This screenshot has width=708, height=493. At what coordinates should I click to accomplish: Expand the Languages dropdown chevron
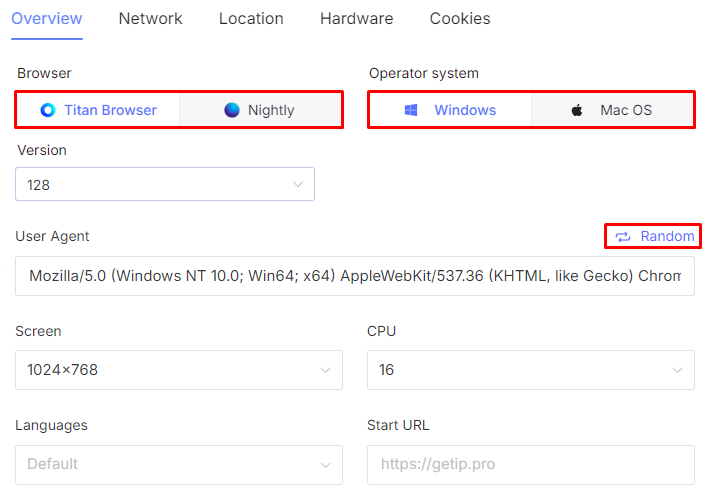tap(325, 465)
